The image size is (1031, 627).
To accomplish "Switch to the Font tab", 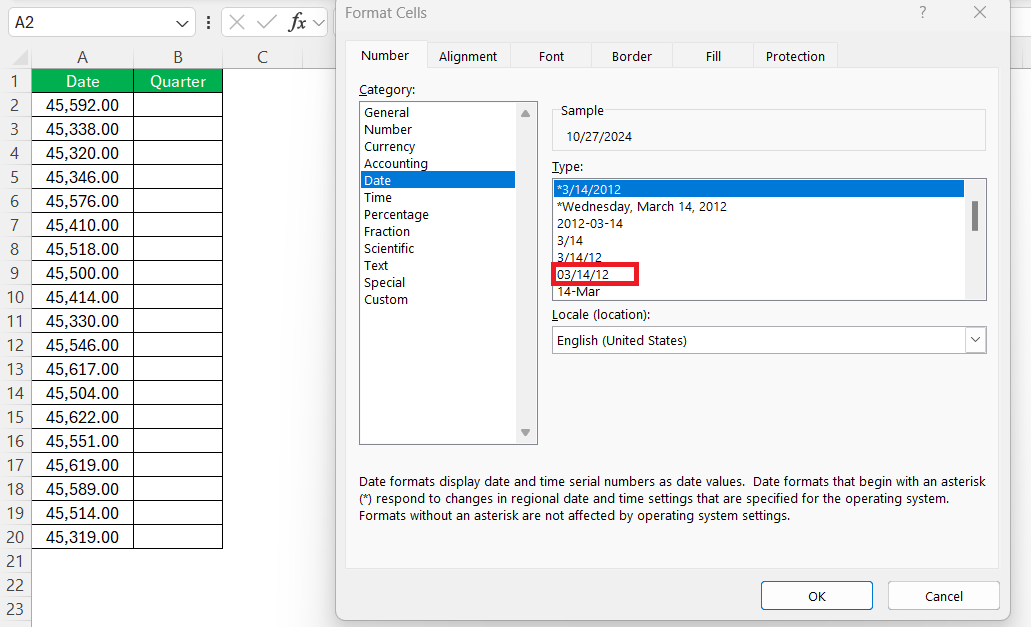I will [551, 57].
